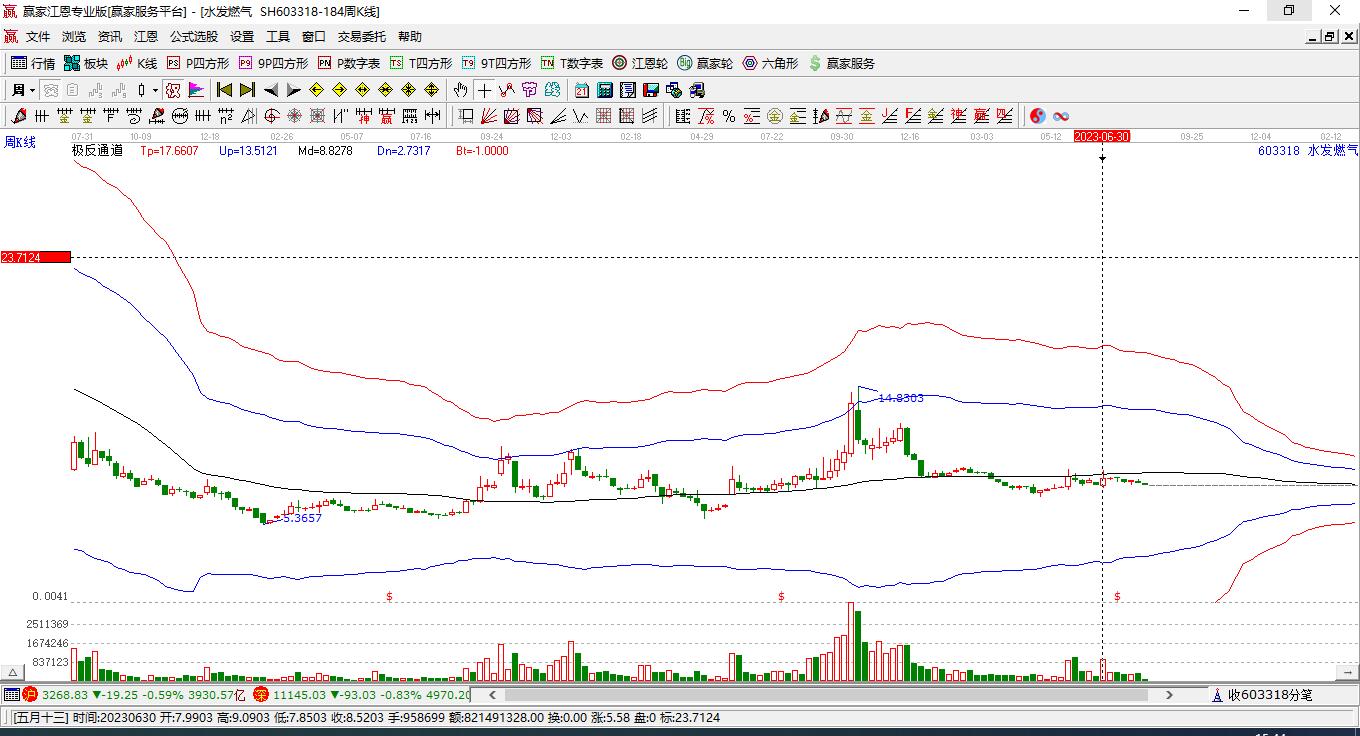Click the red-blue yin-yang icon
The width and height of the screenshot is (1360, 736).
[x=1038, y=116]
